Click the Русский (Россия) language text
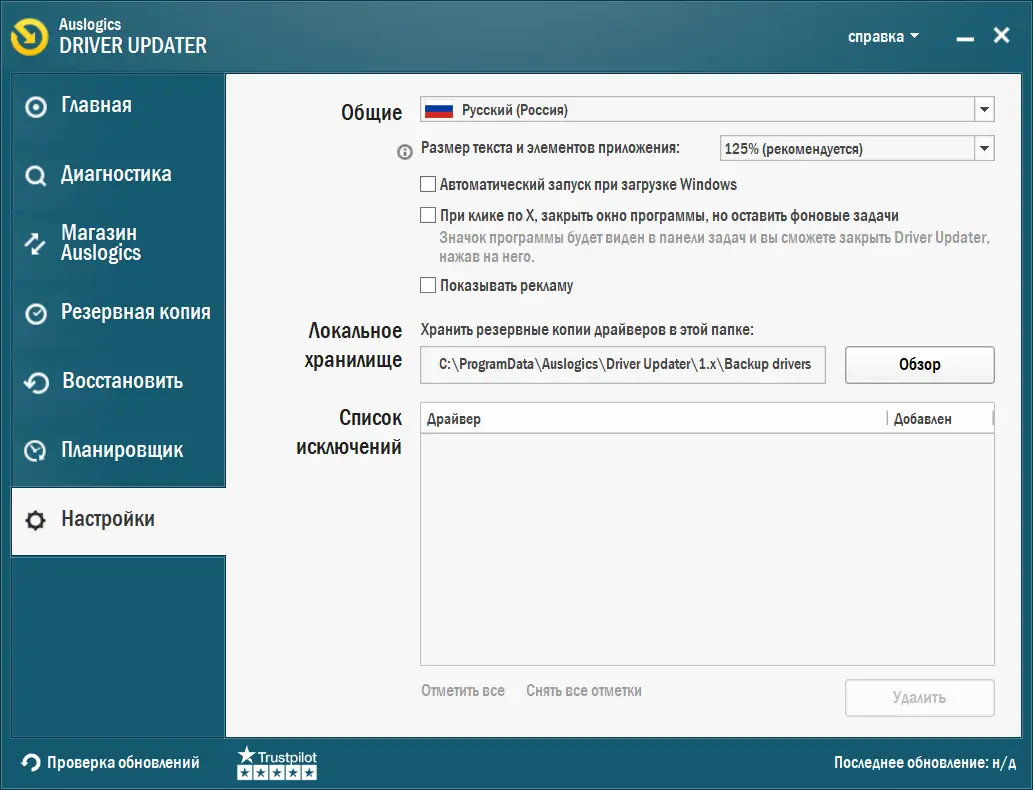This screenshot has width=1033, height=790. tap(515, 110)
